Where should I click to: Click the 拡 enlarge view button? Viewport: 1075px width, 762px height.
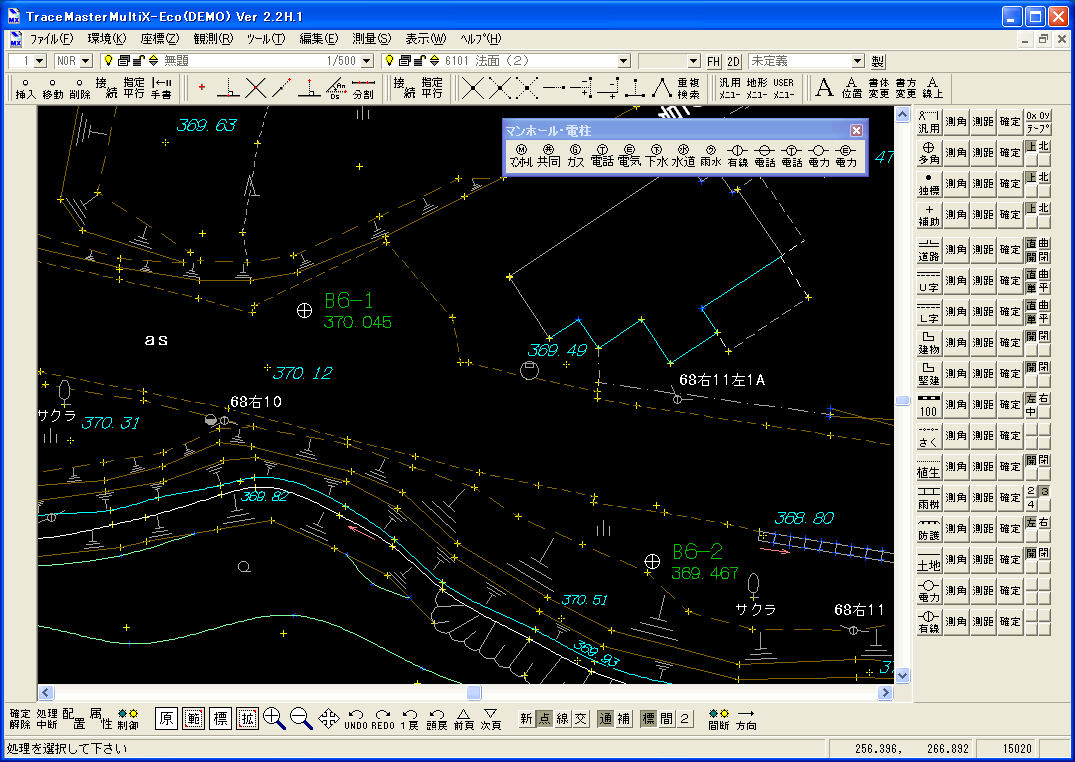tap(247, 719)
